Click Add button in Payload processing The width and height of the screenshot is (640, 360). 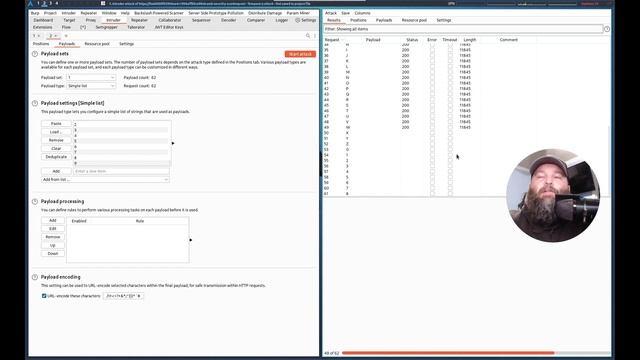click(x=53, y=220)
